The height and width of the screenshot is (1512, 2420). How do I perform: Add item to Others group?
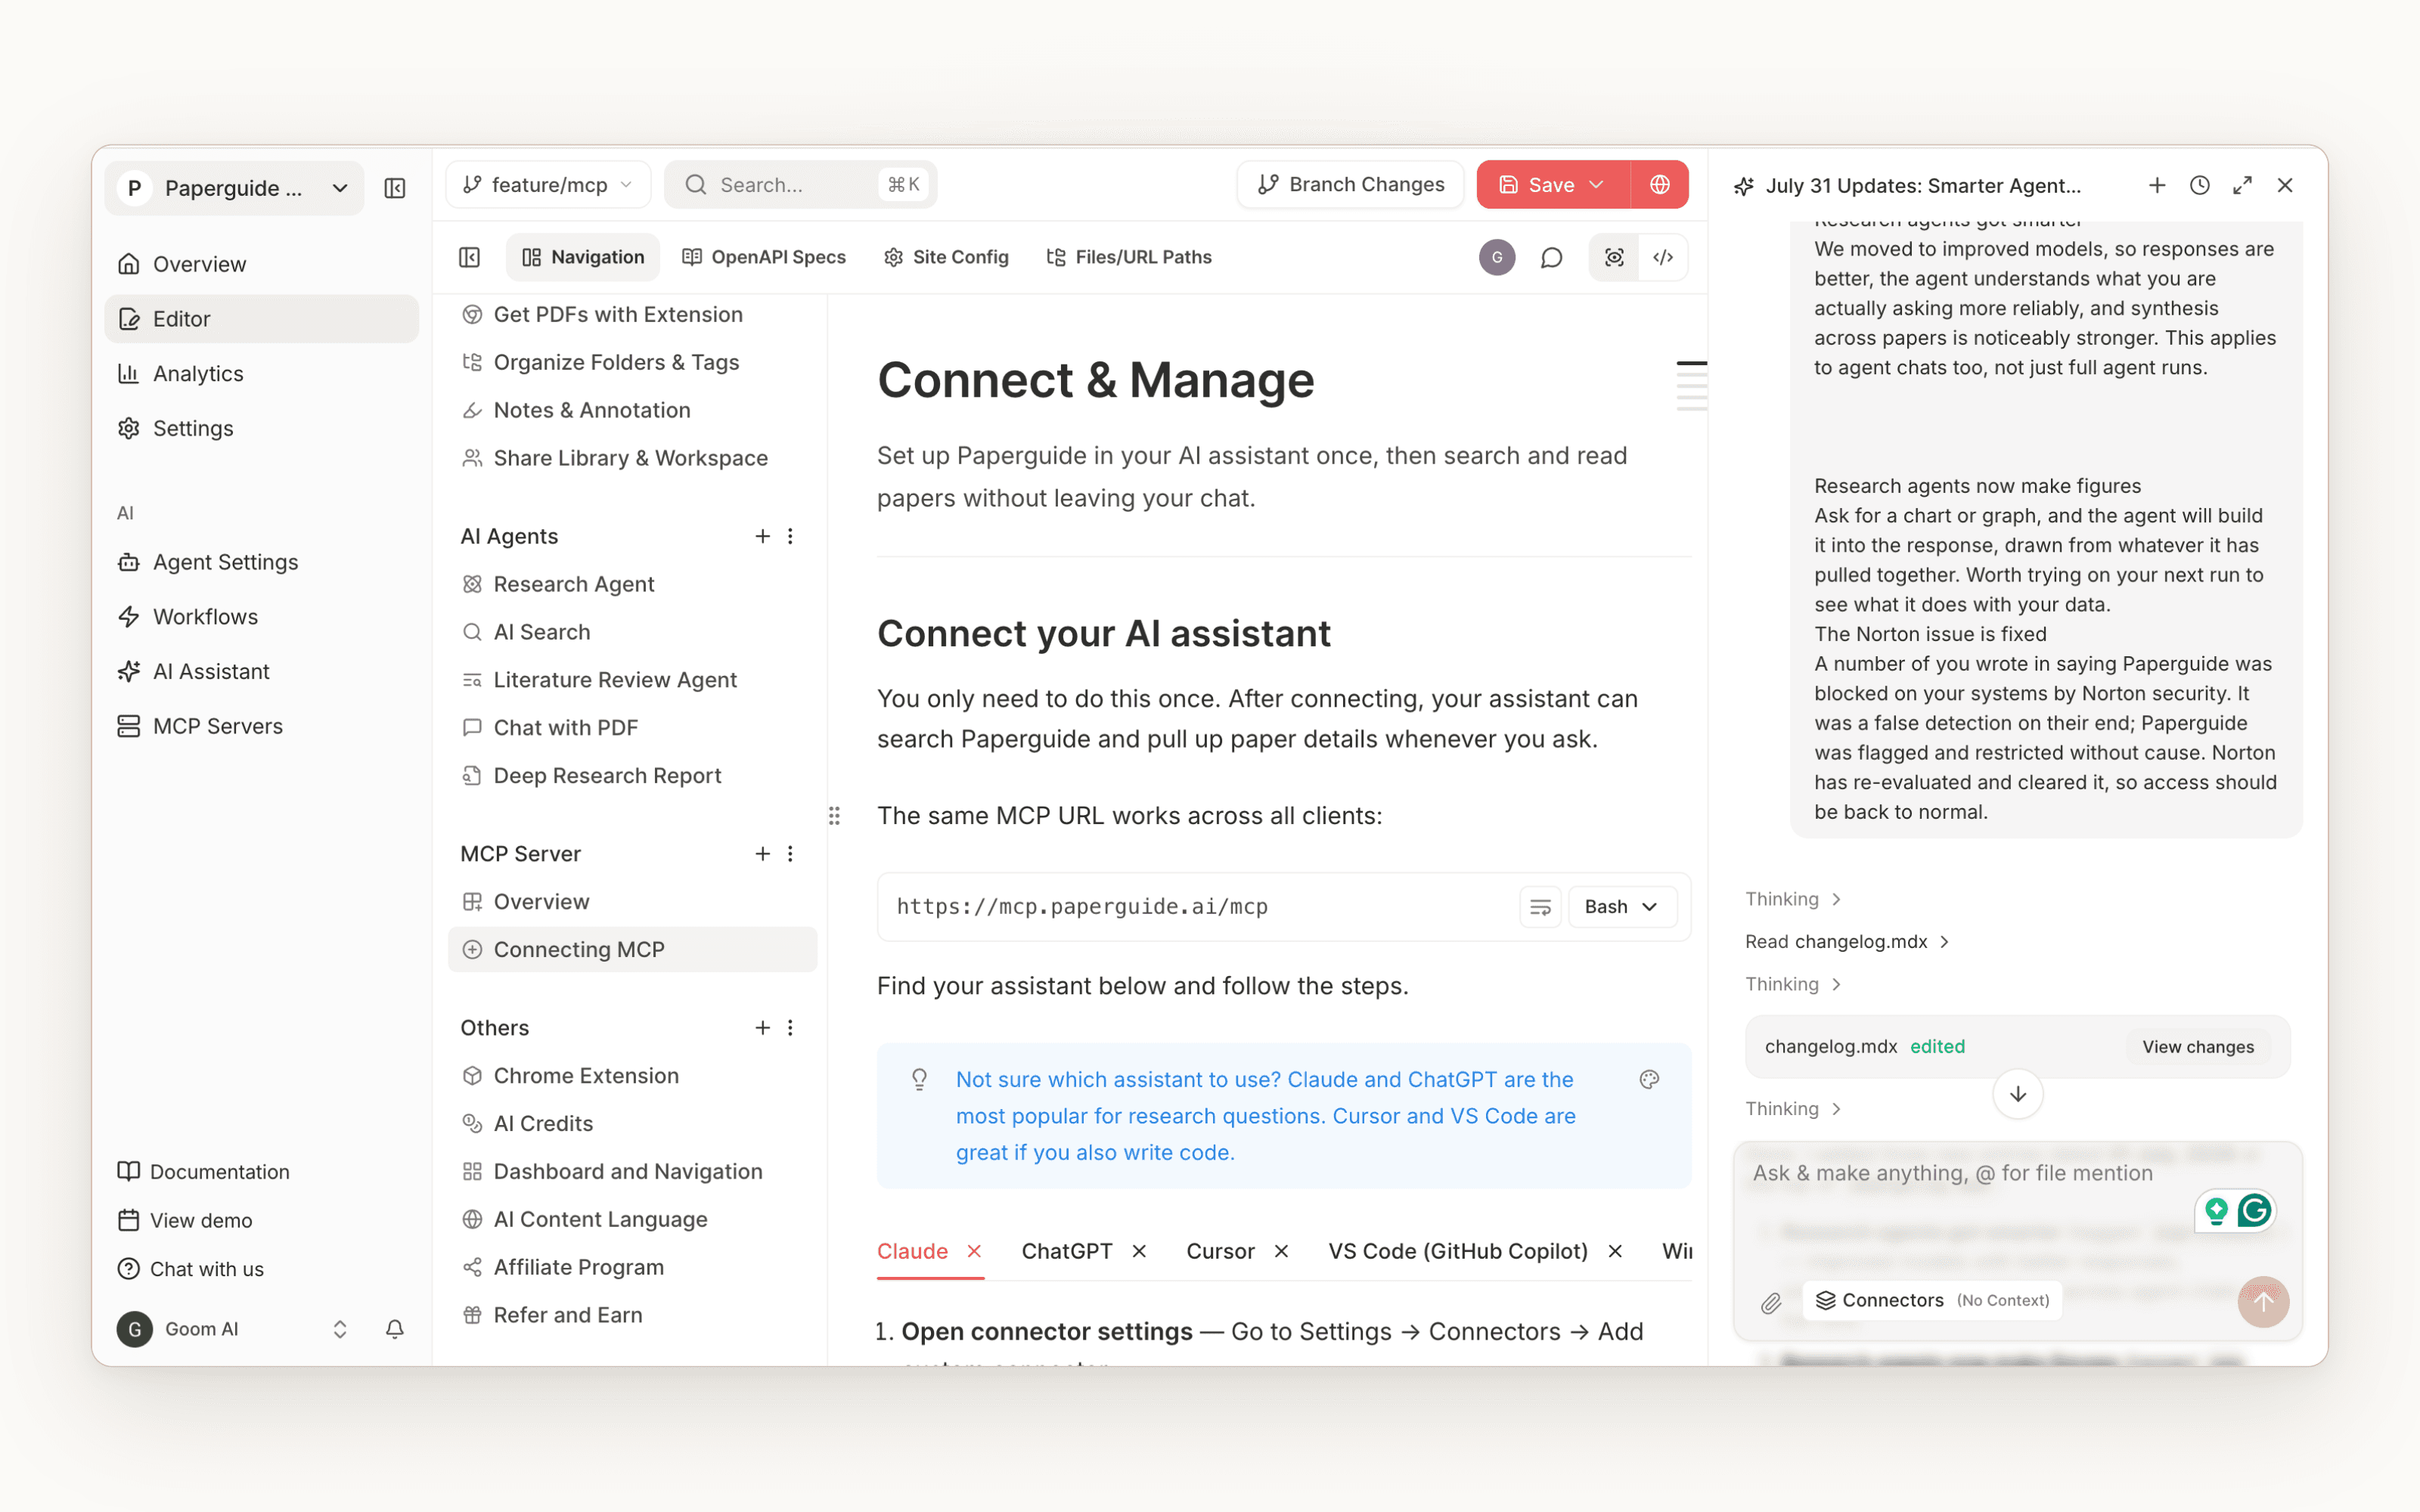tap(762, 1027)
